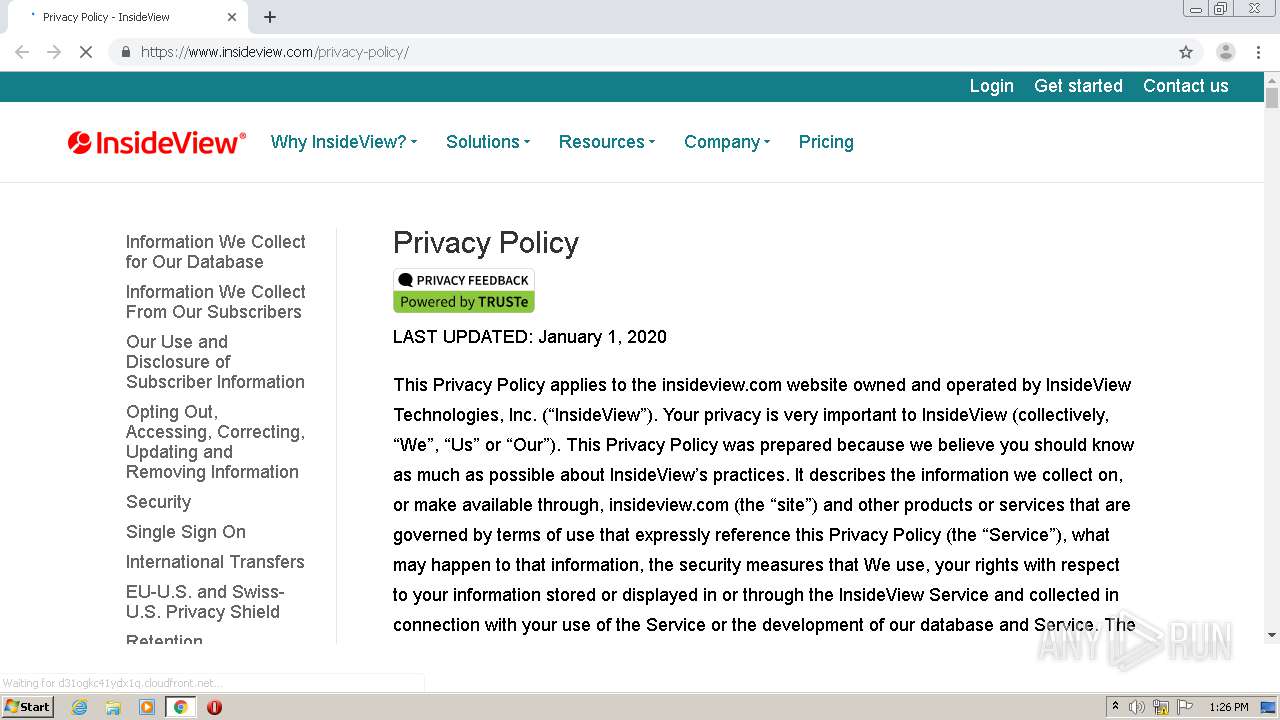Jump to Our Use and Disclosure section
Screen dimensions: 1280x720
click(x=215, y=362)
